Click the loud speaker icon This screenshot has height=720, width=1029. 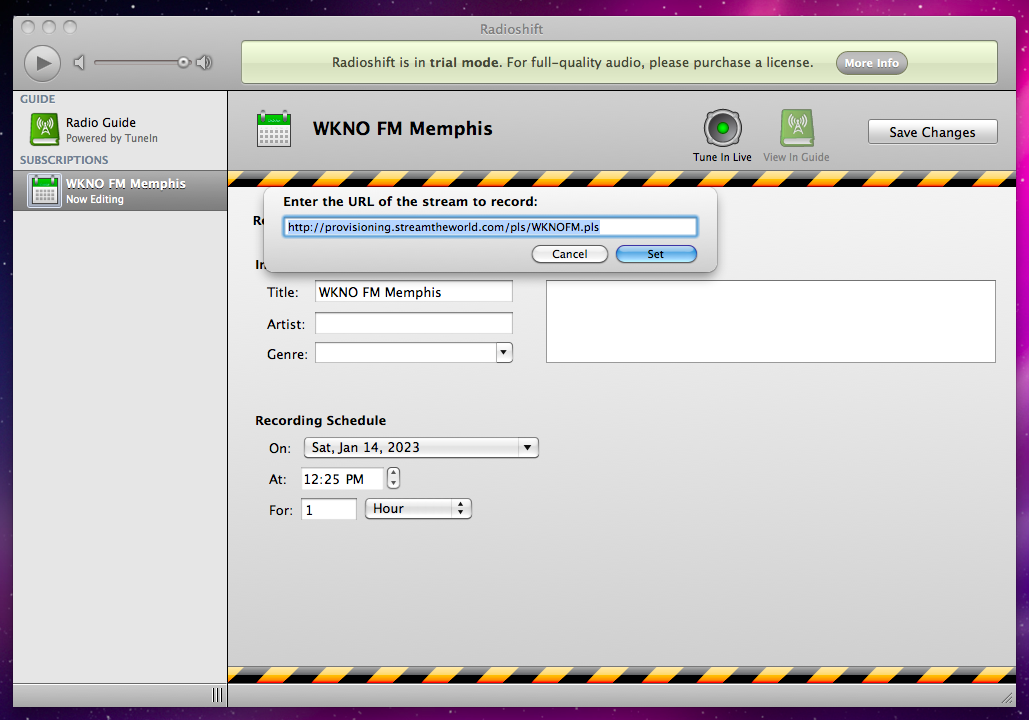coord(204,62)
